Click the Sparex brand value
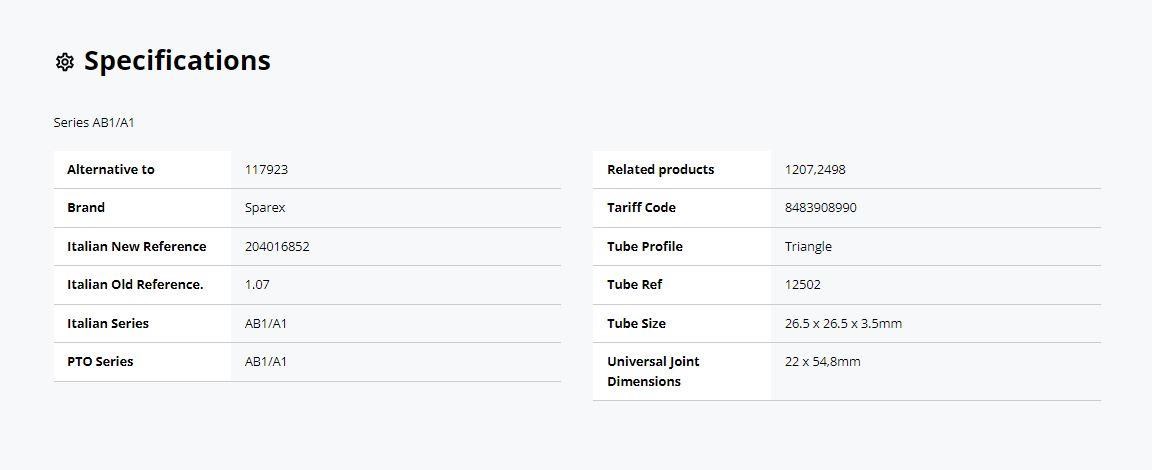The image size is (1152, 470). (264, 208)
